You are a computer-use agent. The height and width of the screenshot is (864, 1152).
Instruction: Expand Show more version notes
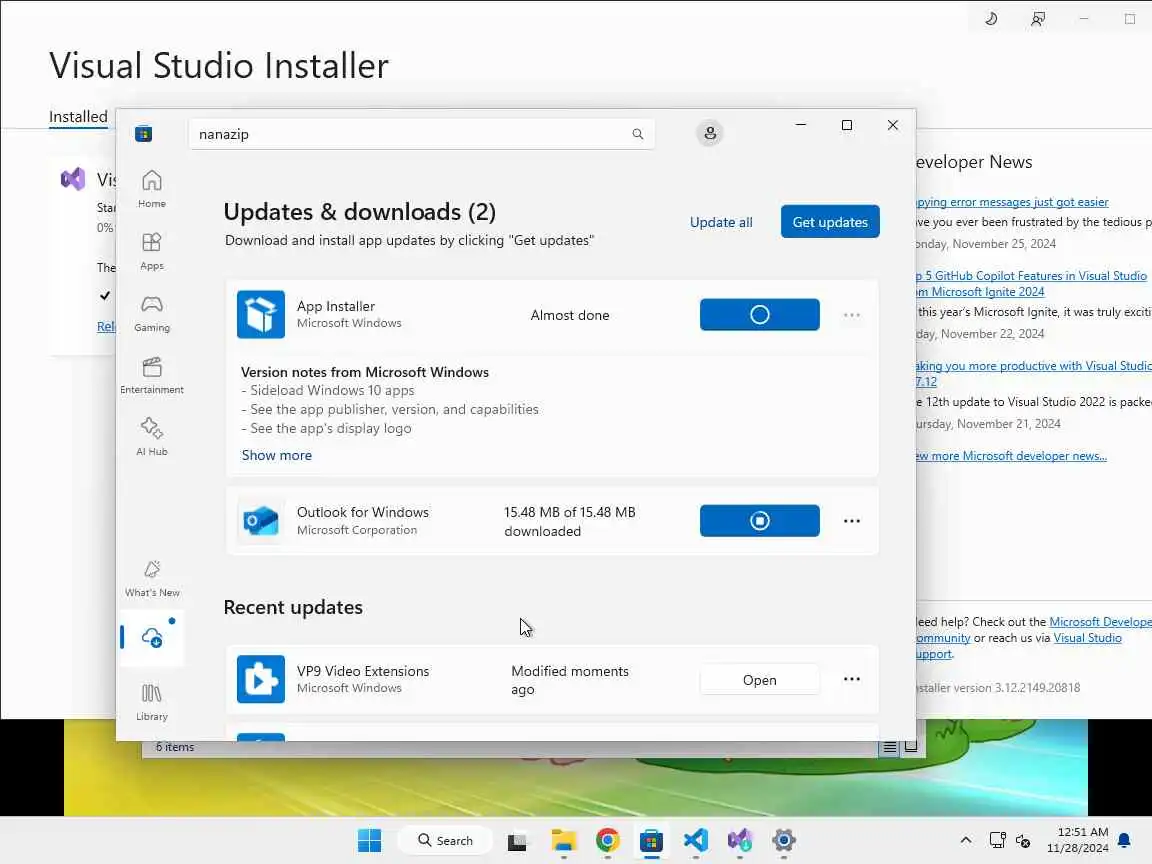click(x=276, y=455)
